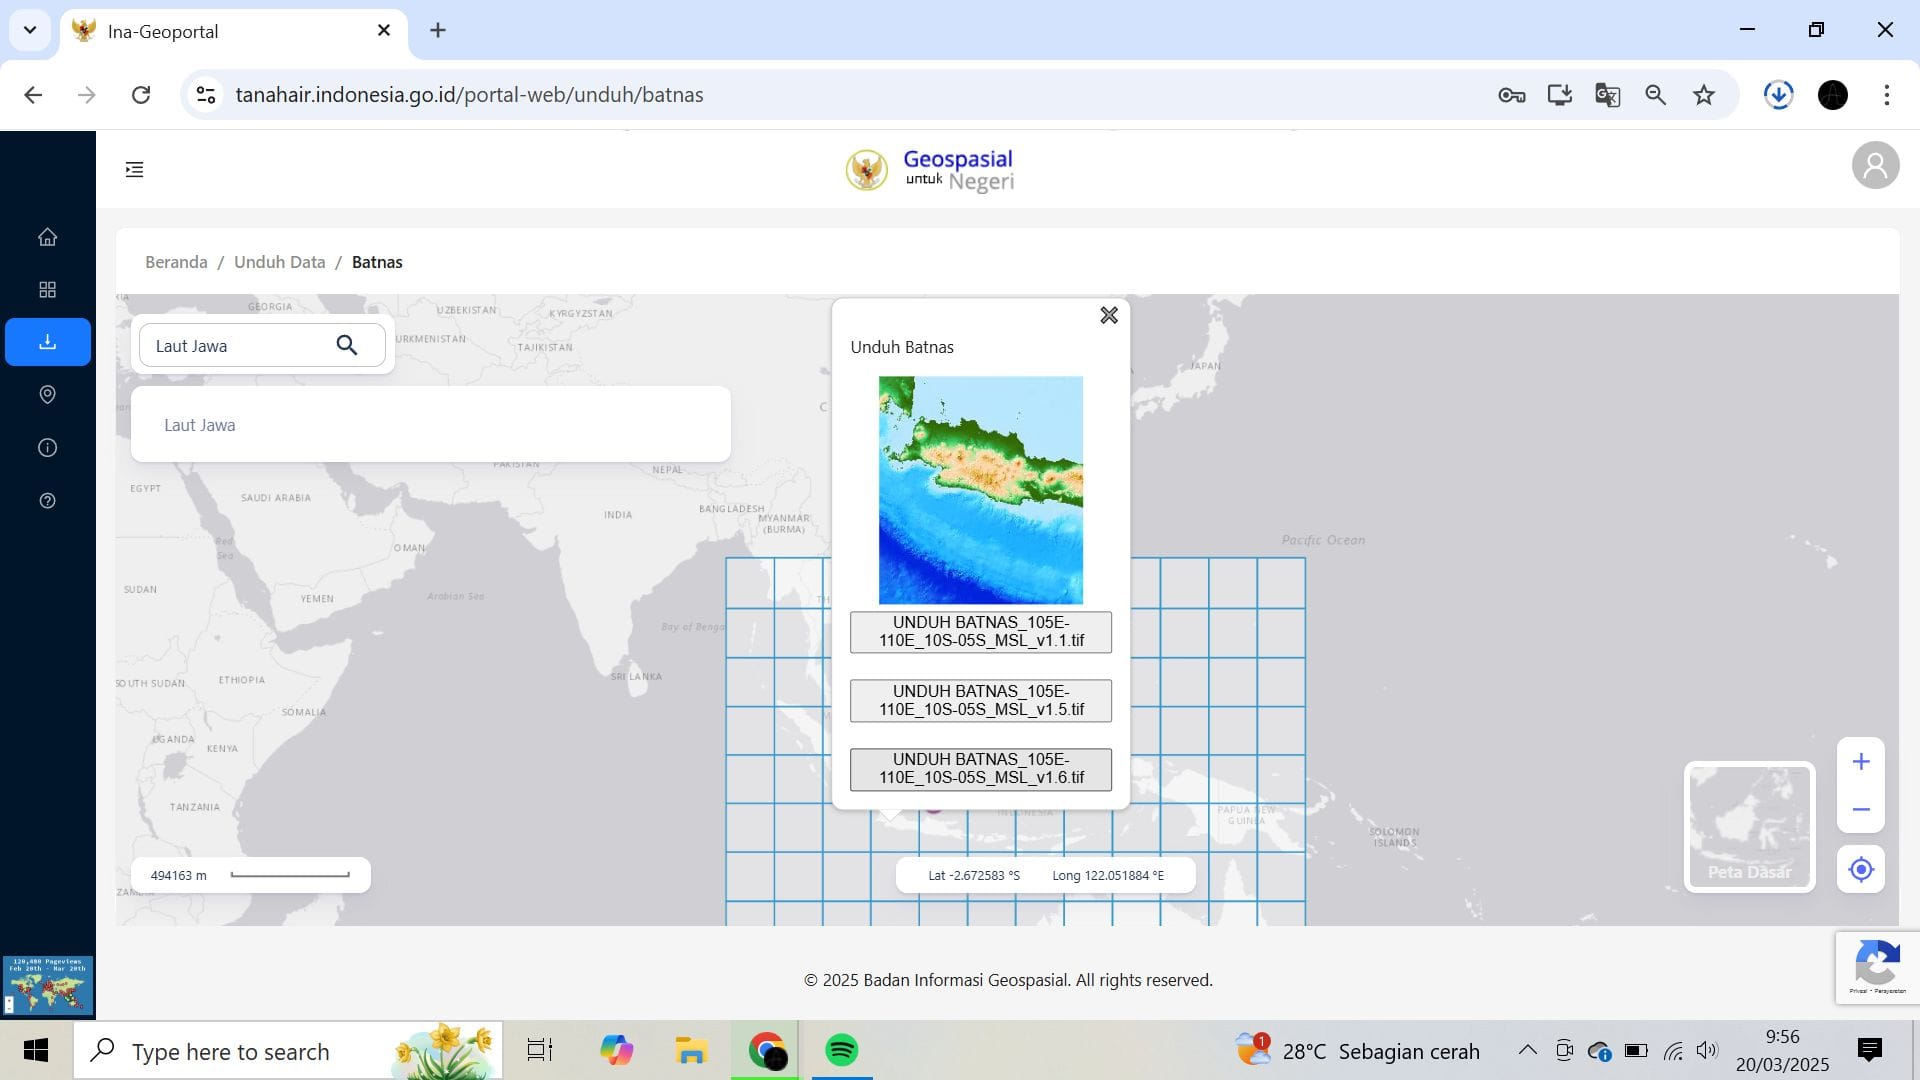This screenshot has height=1080, width=1920.
Task: Click the address bar URL
Action: pos(469,95)
